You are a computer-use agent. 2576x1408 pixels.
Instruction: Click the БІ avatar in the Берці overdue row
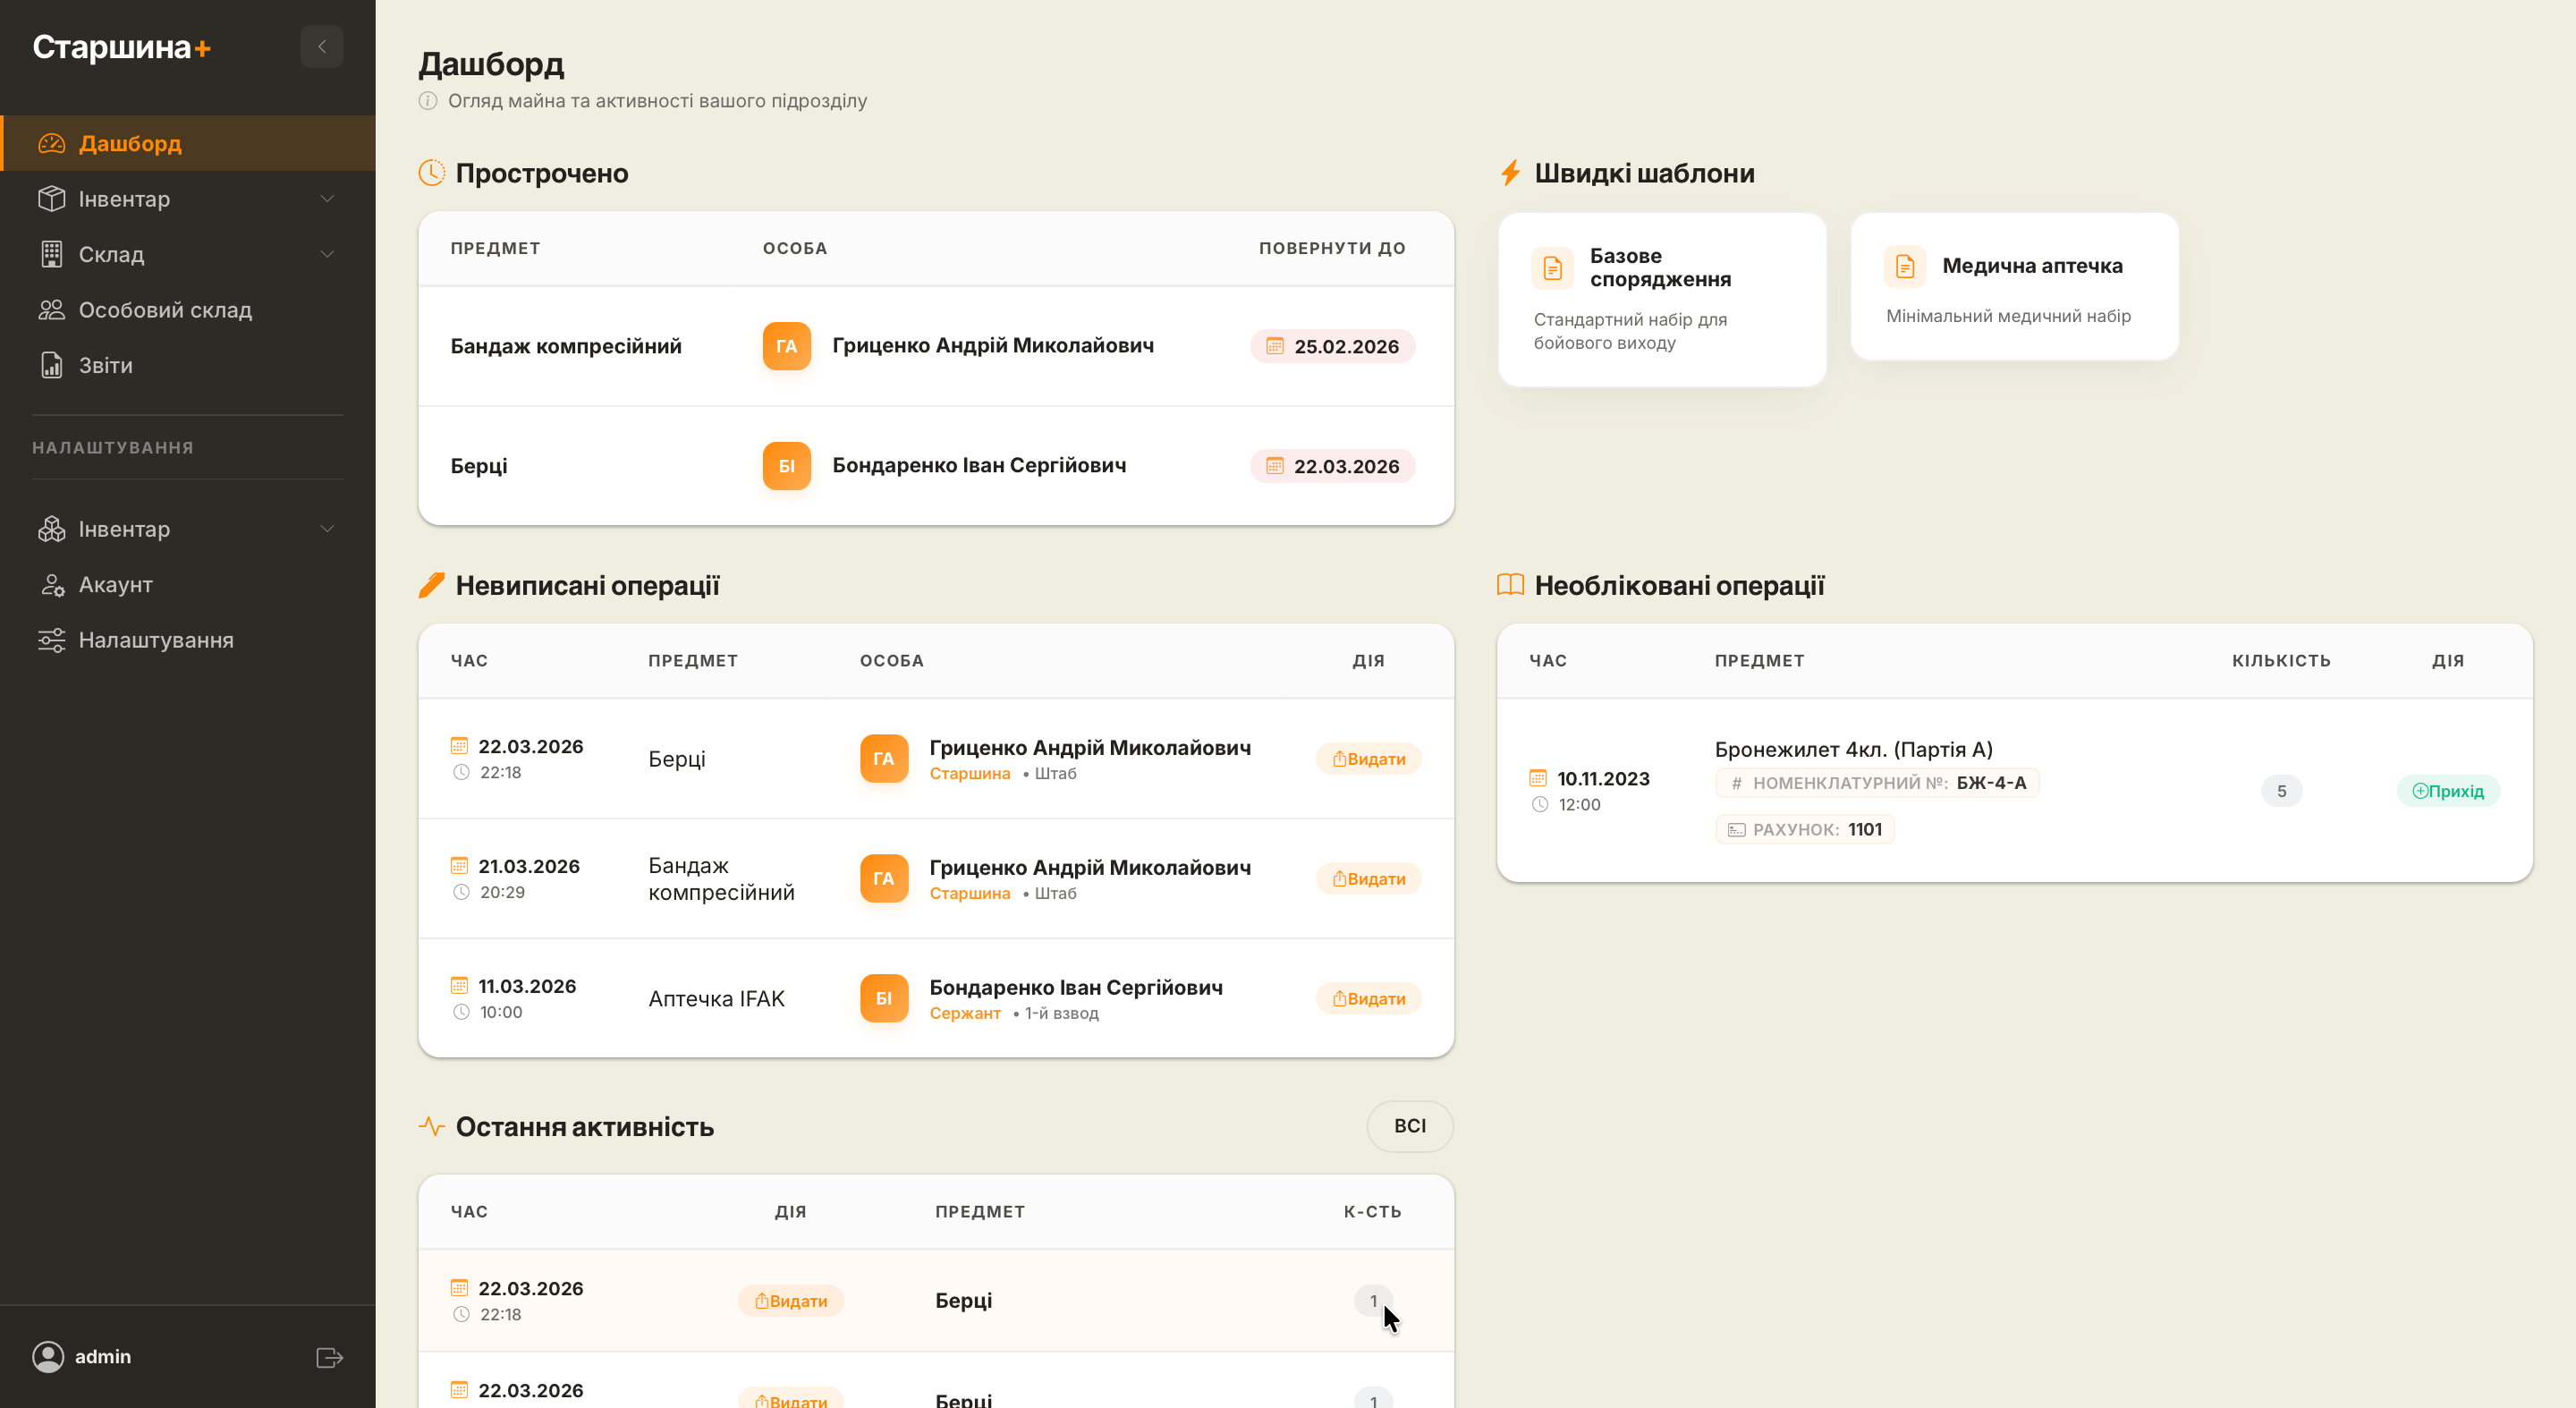(786, 466)
